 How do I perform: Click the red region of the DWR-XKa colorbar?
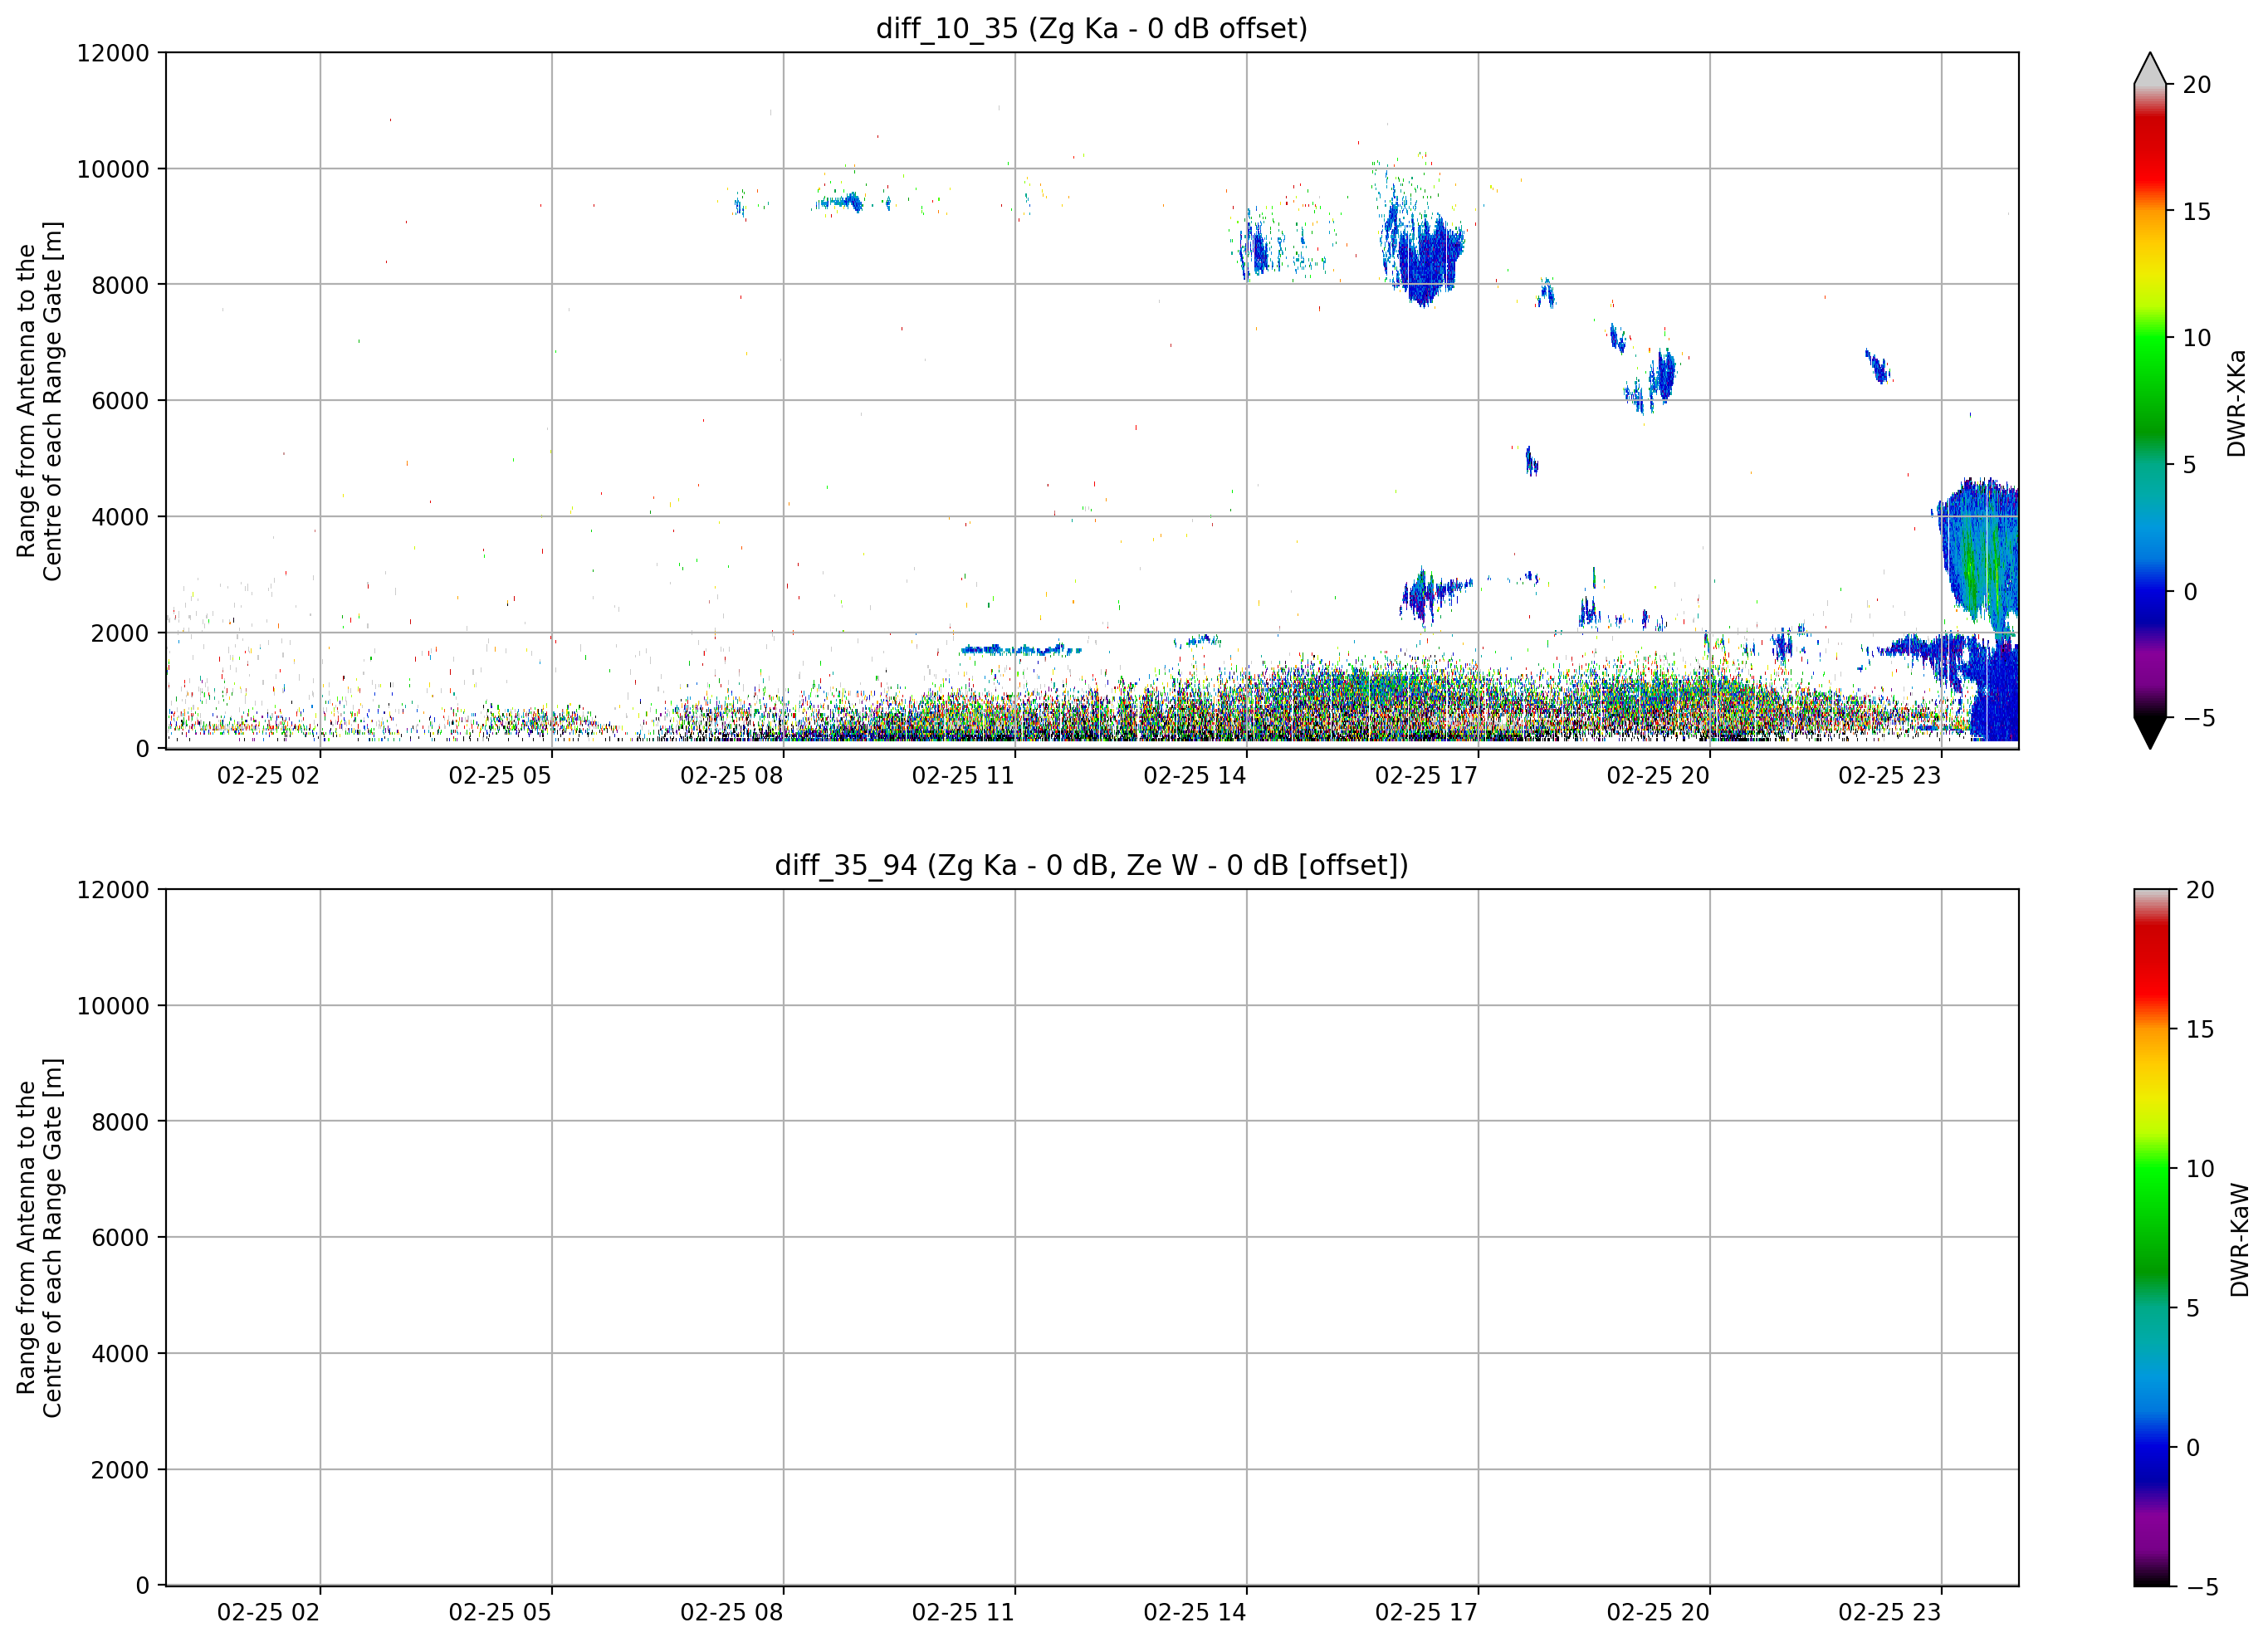pos(2149,160)
